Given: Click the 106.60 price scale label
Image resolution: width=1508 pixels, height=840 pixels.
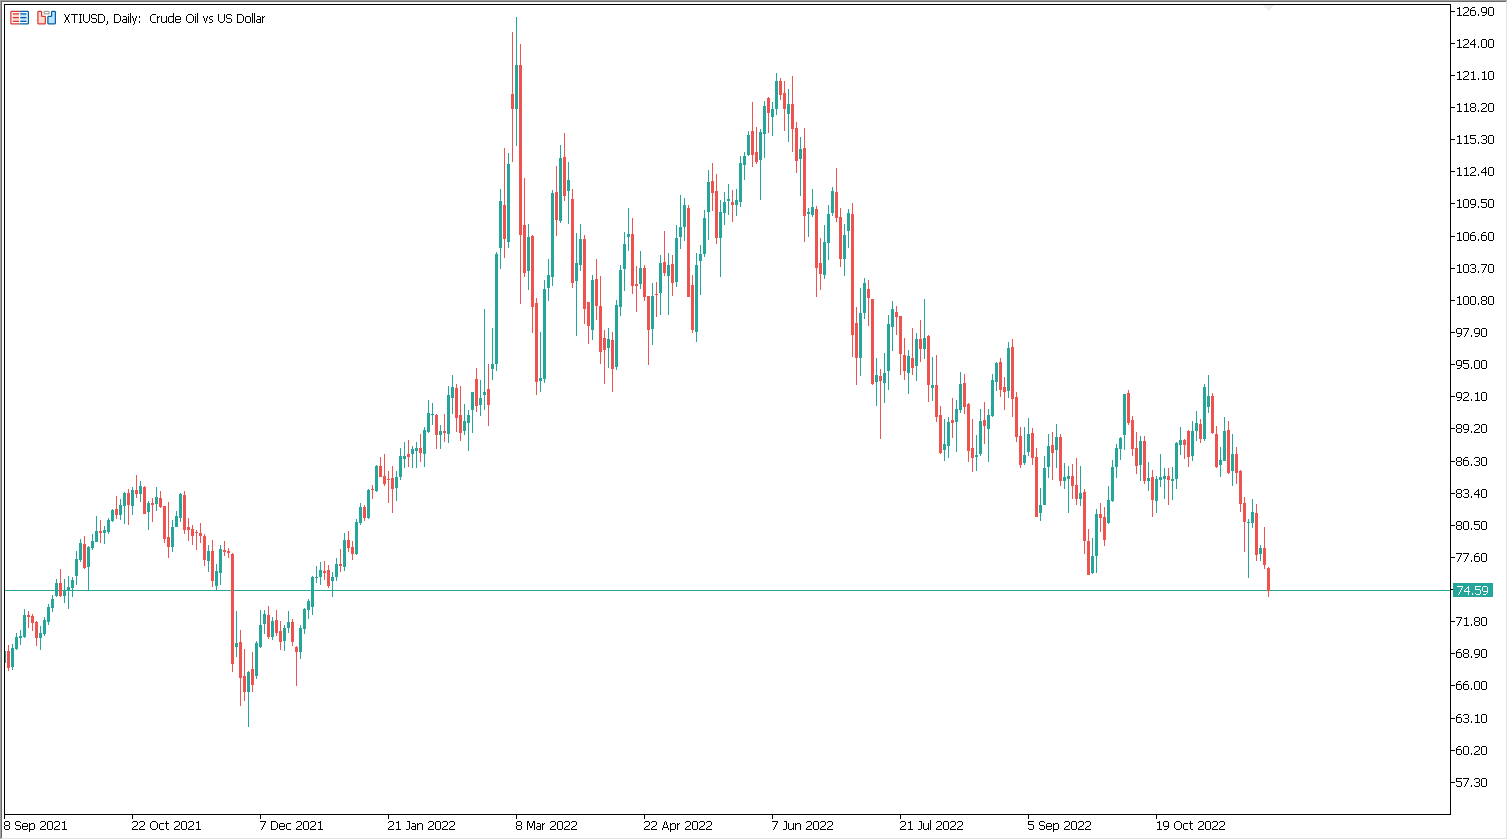Looking at the screenshot, I should [1476, 237].
